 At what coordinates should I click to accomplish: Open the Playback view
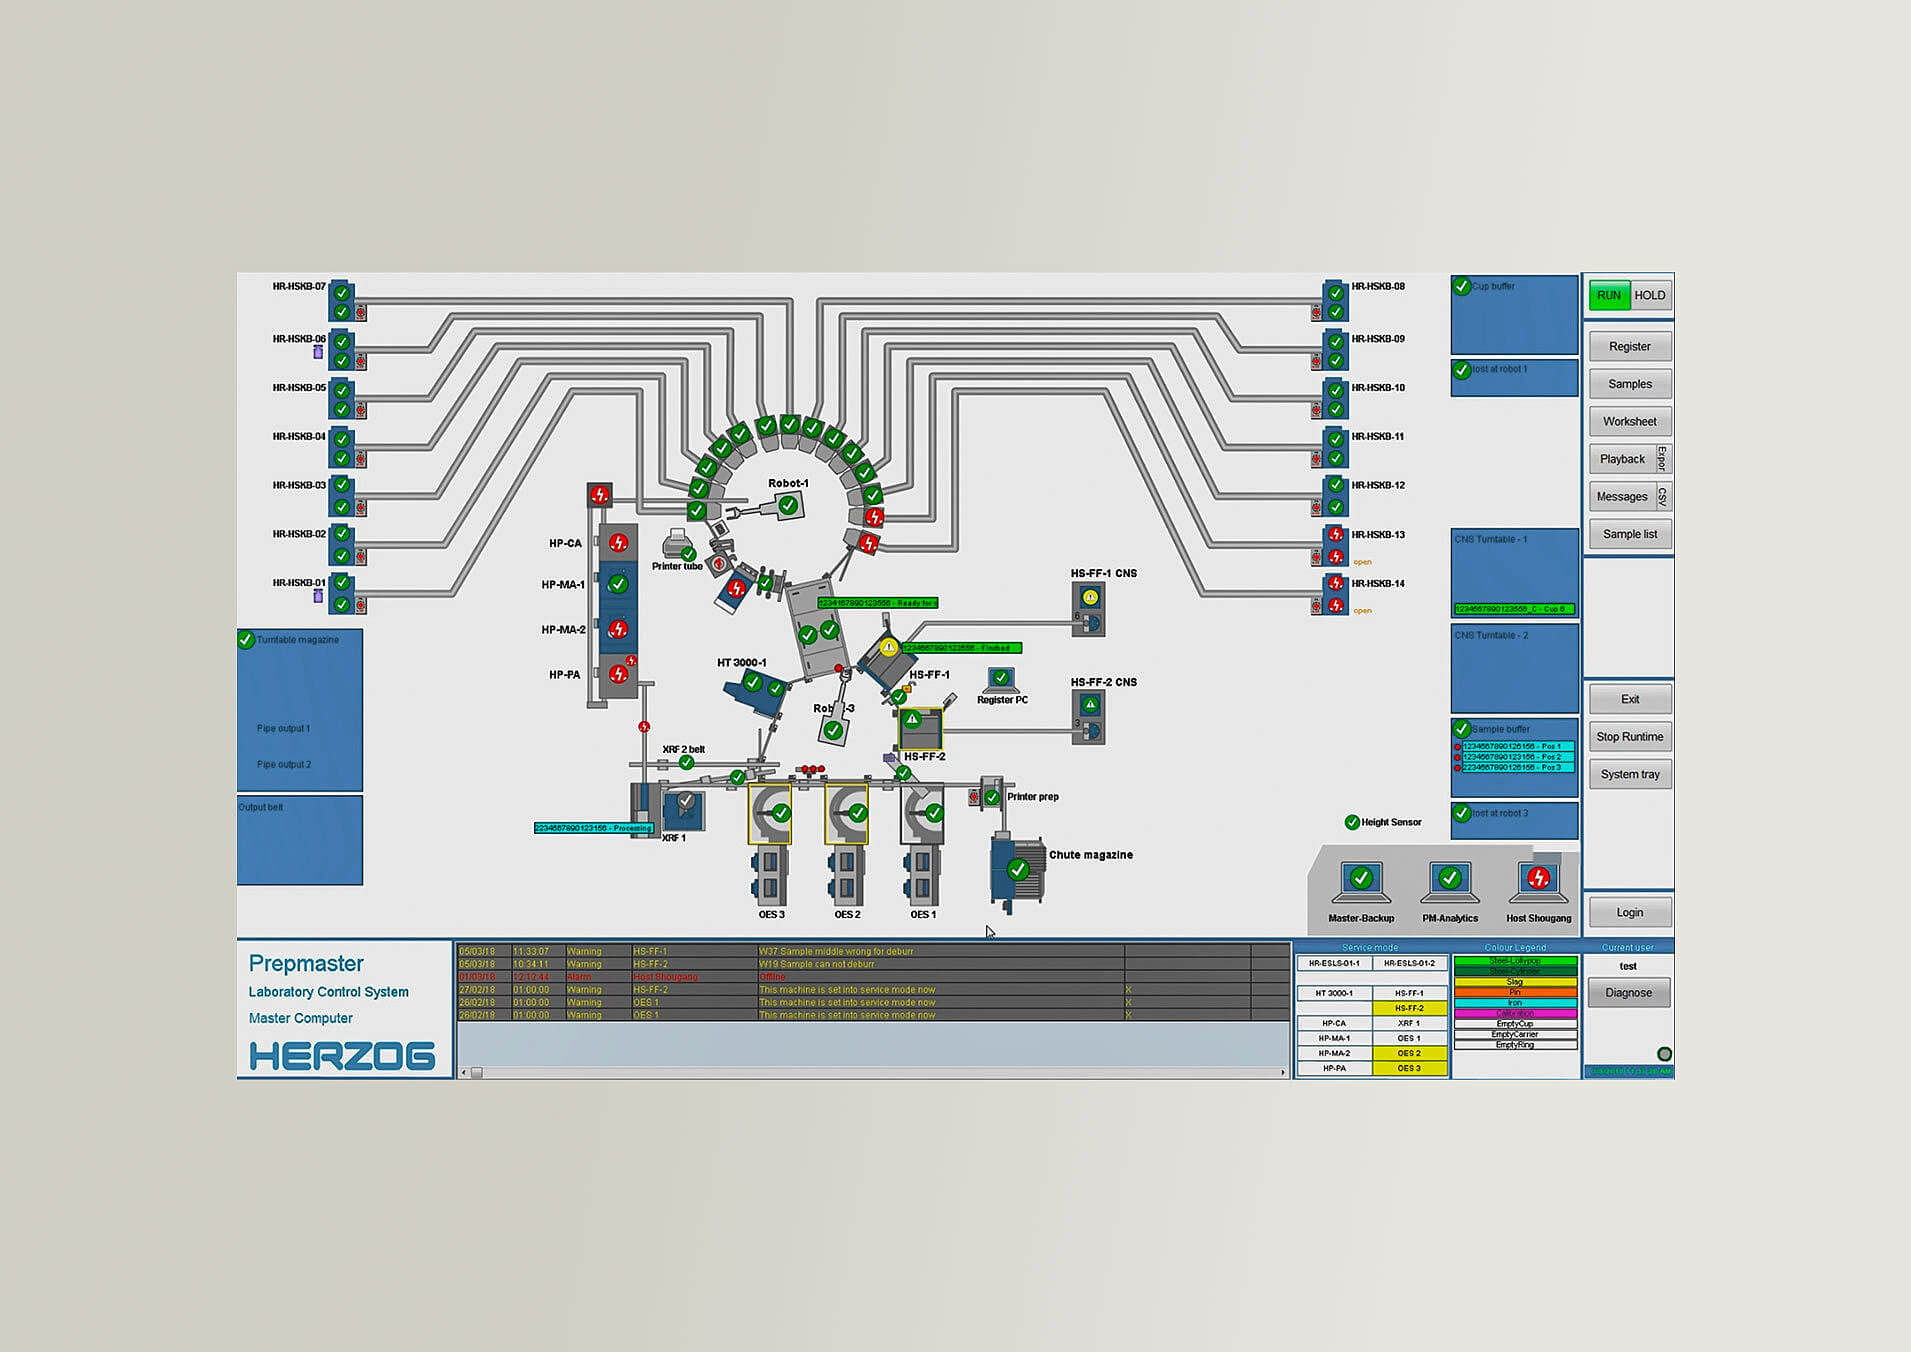coord(1622,459)
